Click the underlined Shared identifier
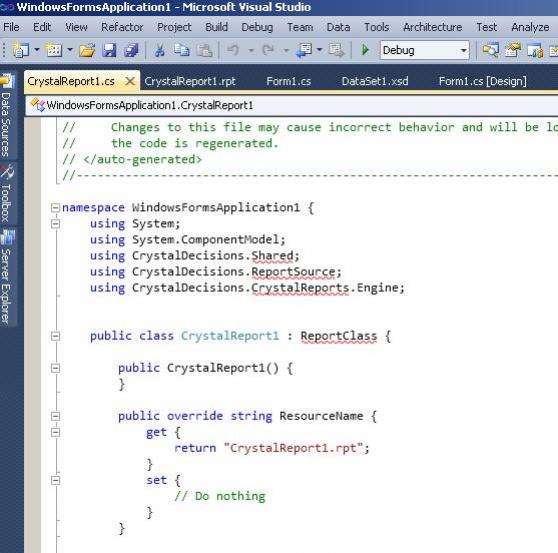This screenshot has height=553, width=558. (x=272, y=256)
